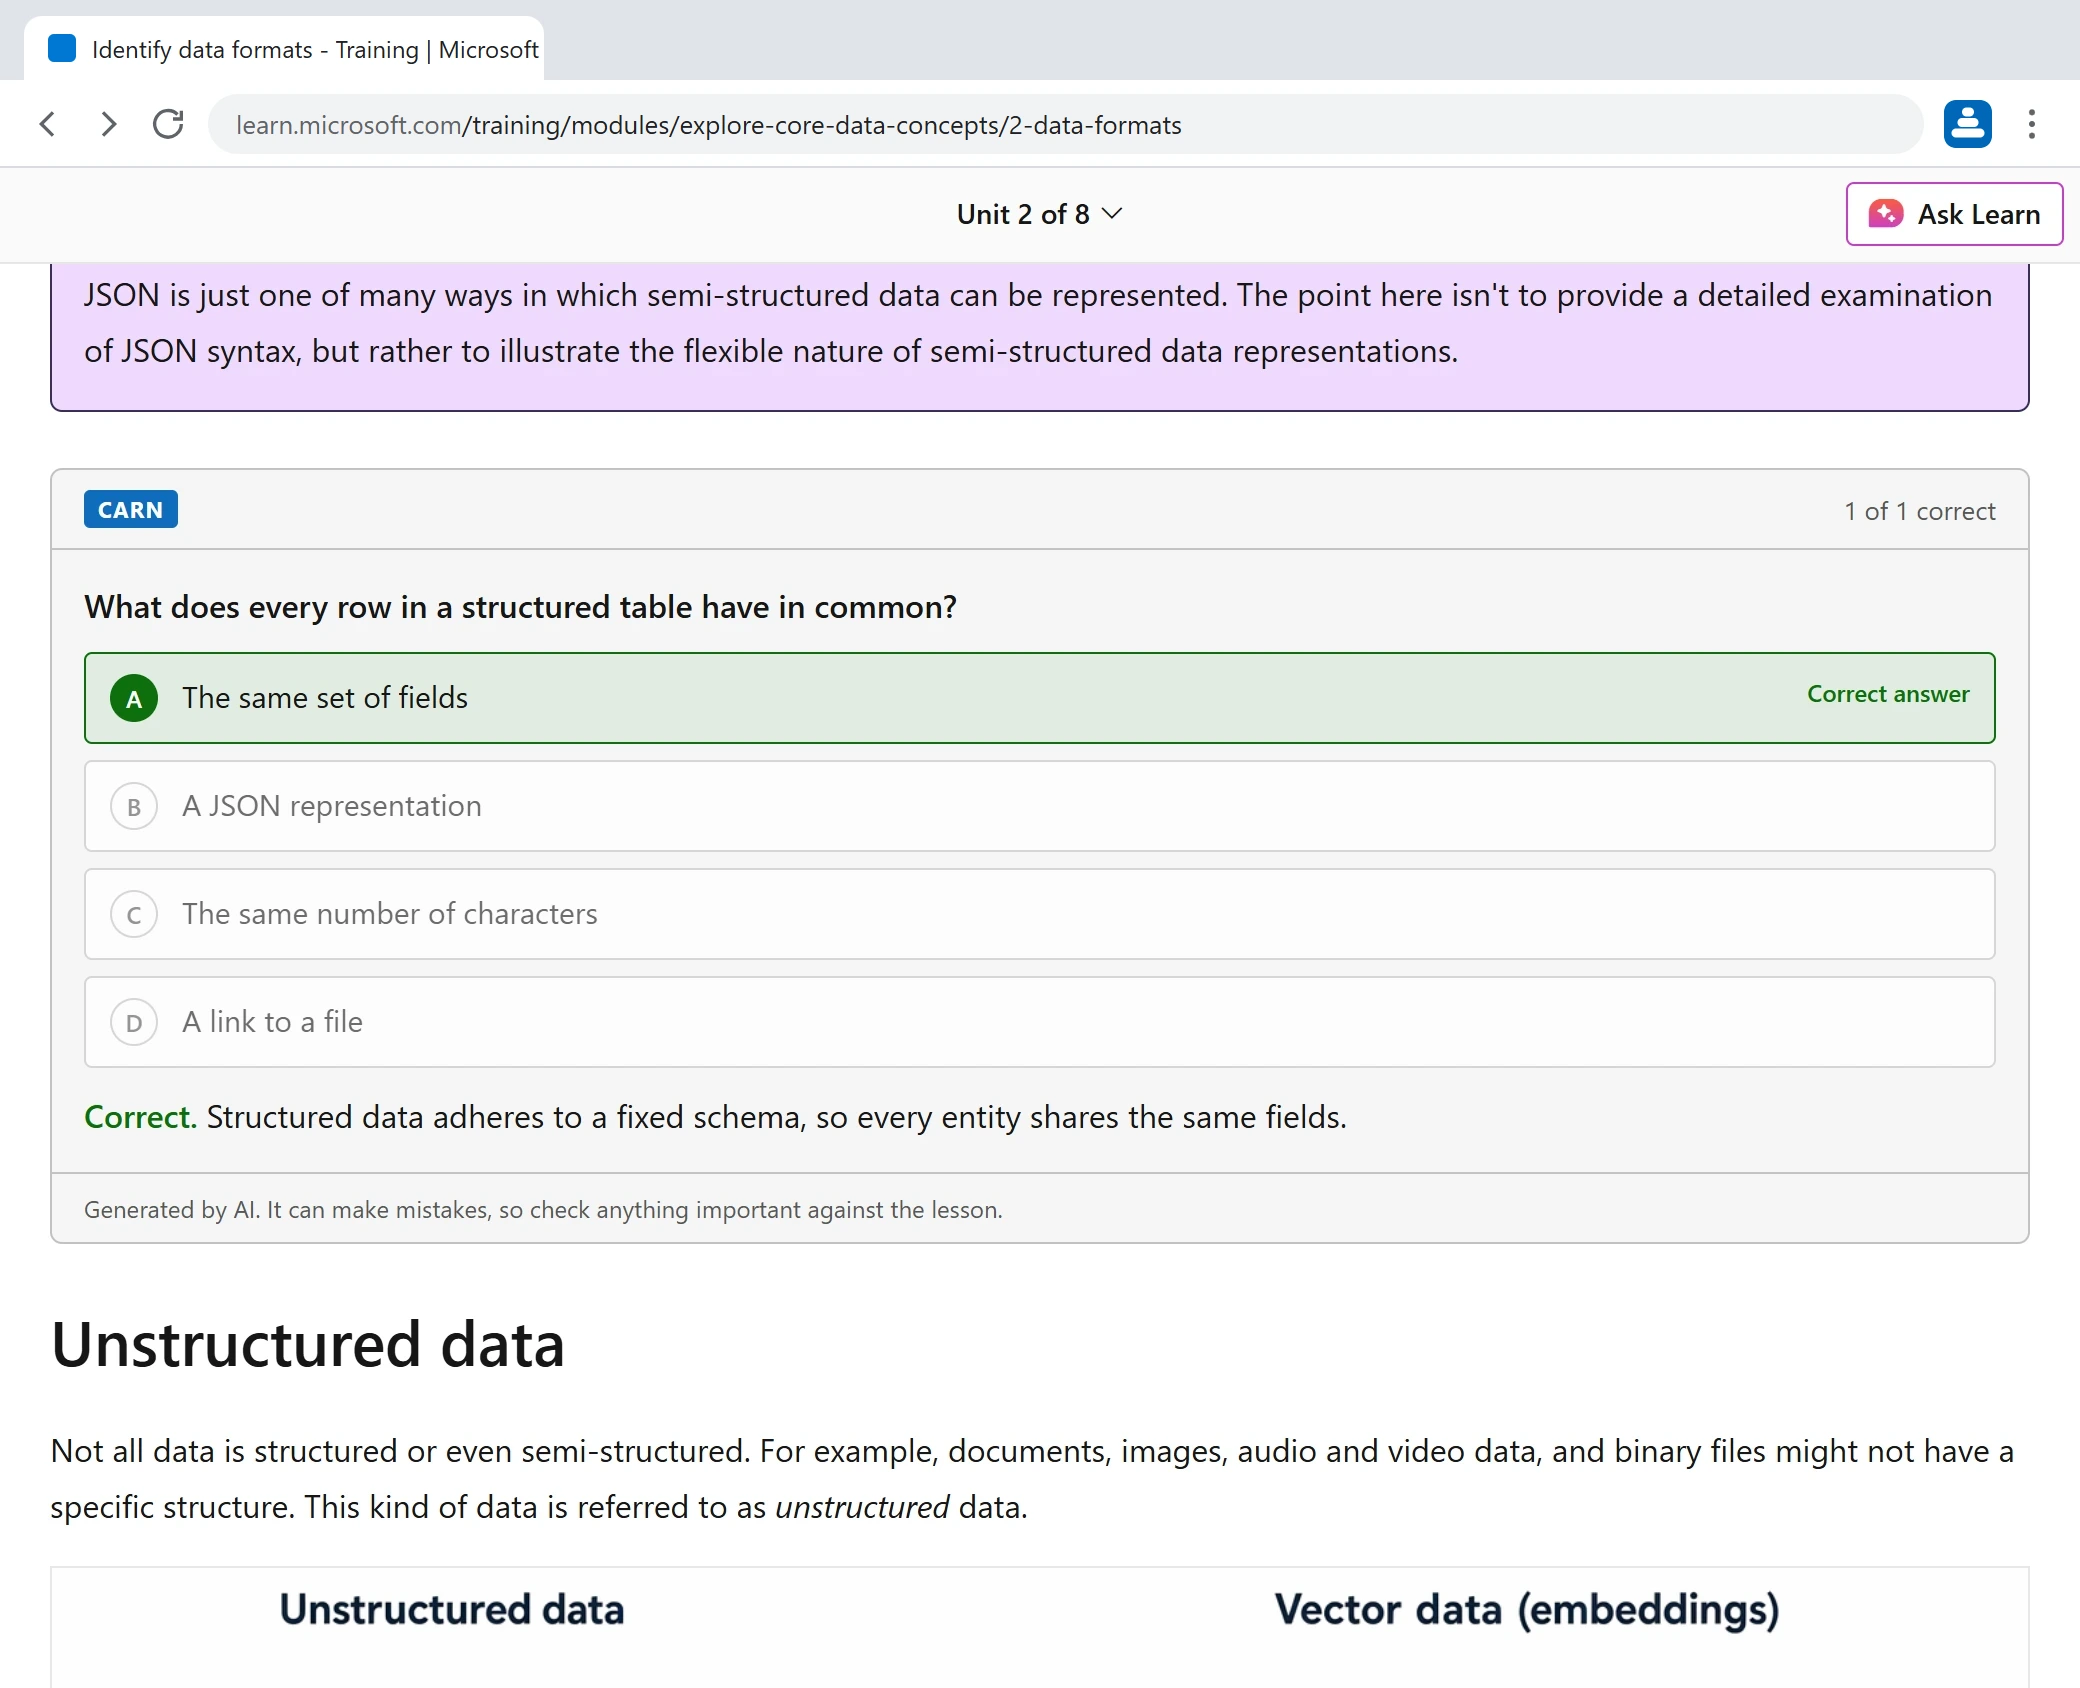Screen dimensions: 2080x1688
Task: Go back with the browser back arrow
Action: [47, 124]
